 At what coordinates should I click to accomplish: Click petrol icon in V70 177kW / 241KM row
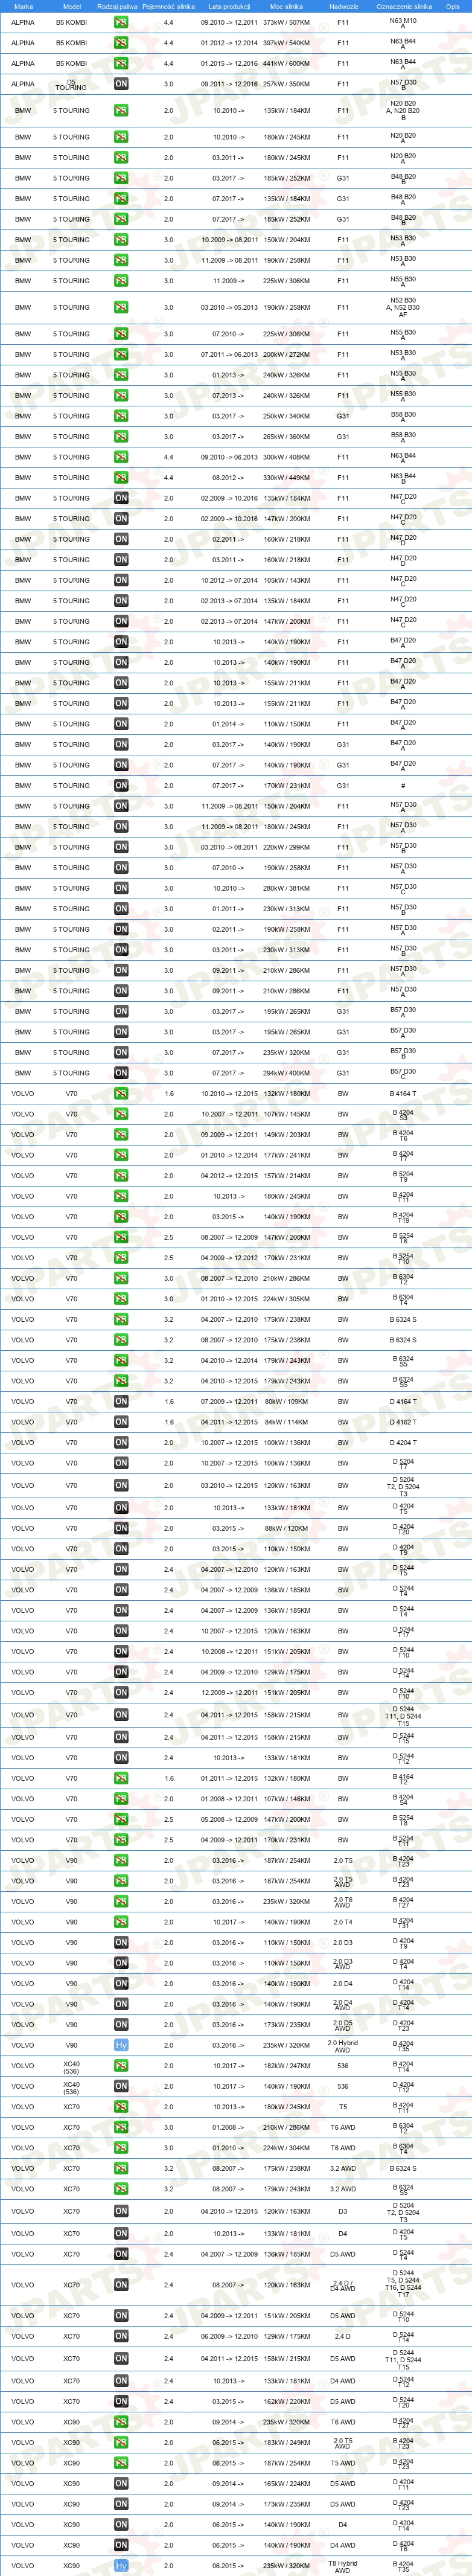pyautogui.click(x=121, y=1155)
